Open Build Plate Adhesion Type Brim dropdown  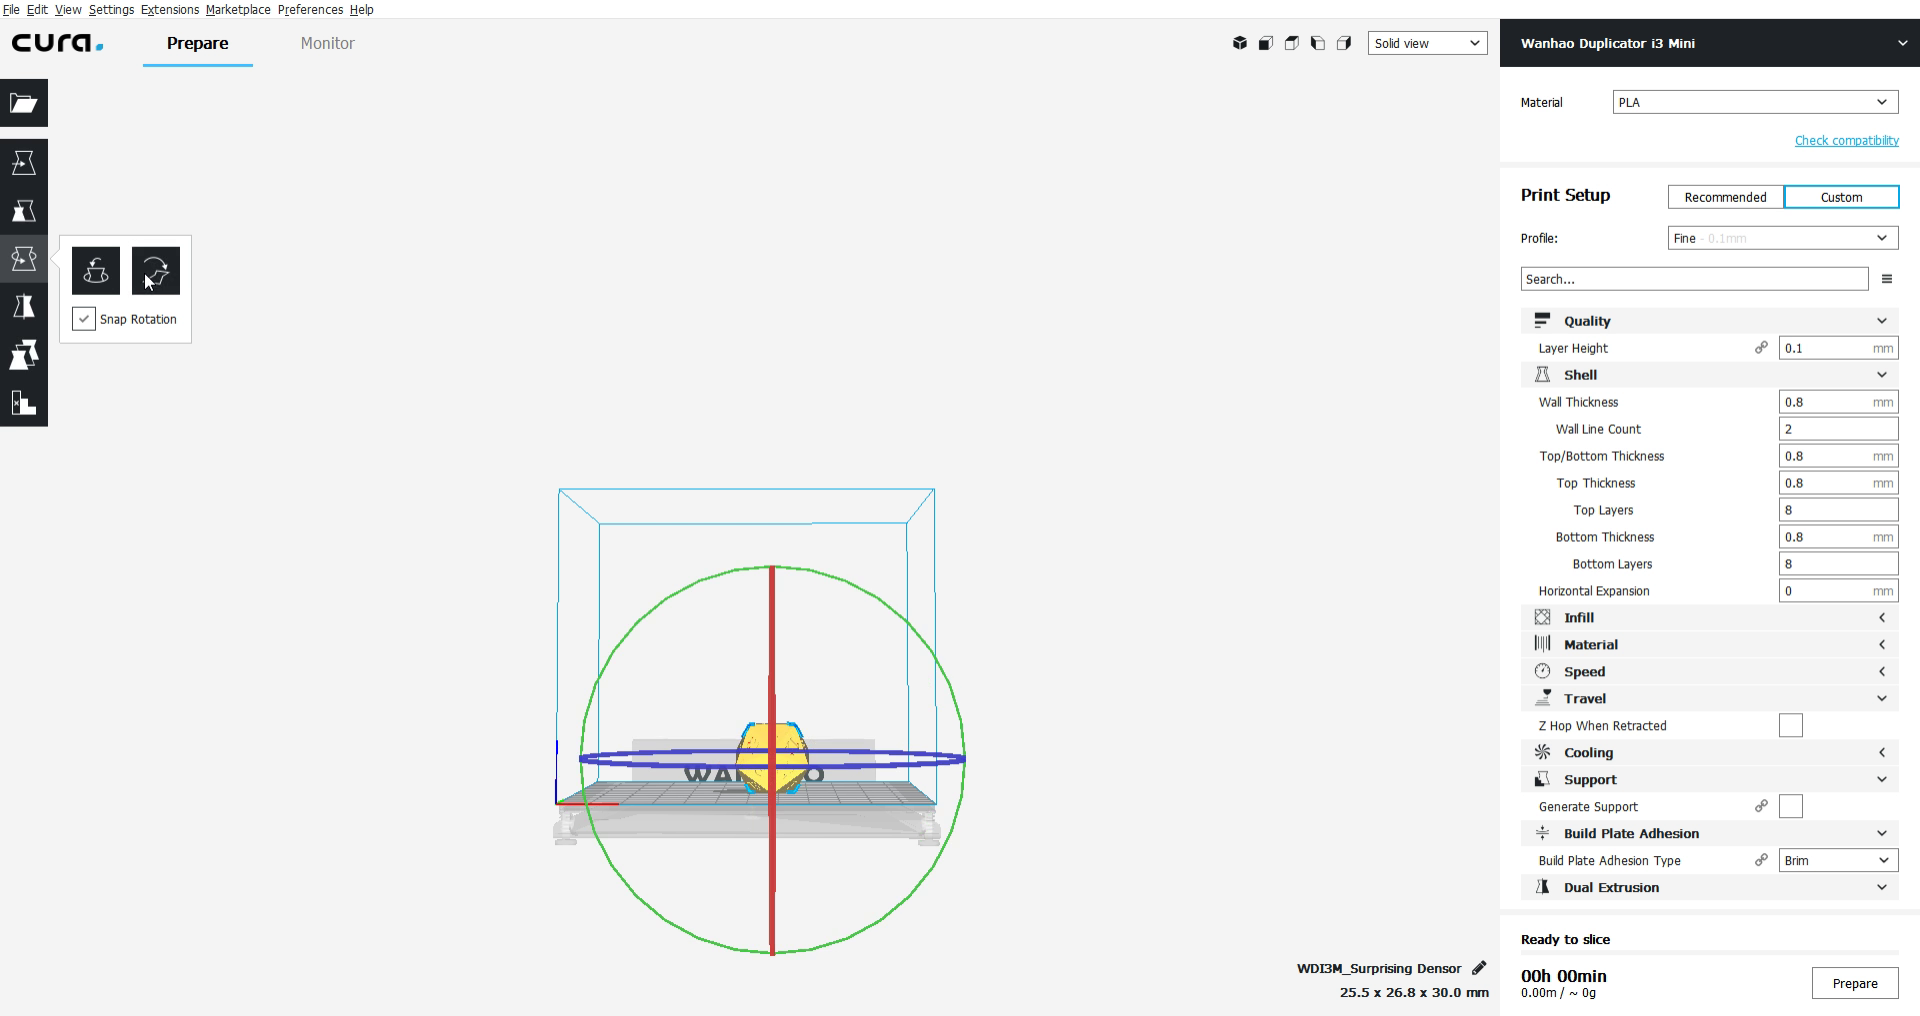(1838, 860)
